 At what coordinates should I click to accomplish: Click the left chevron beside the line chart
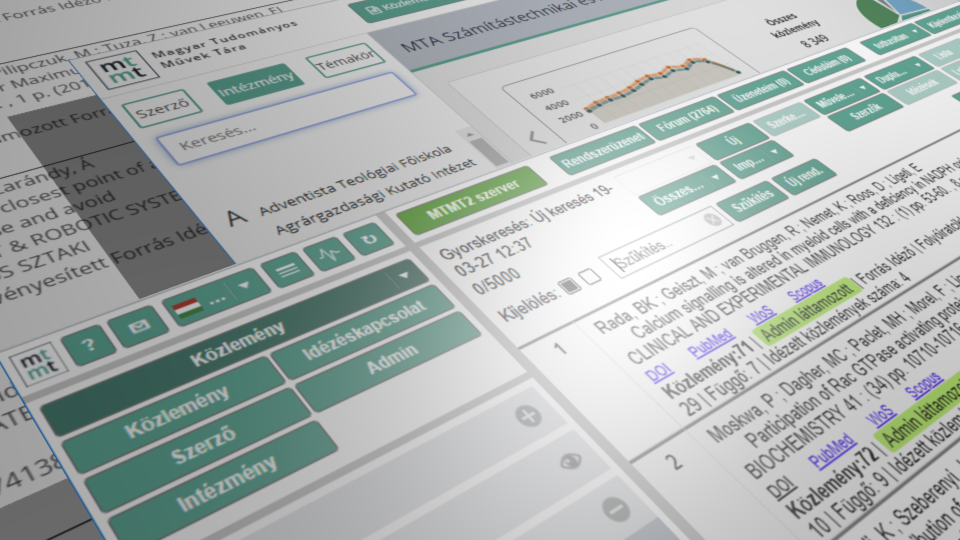tap(538, 138)
